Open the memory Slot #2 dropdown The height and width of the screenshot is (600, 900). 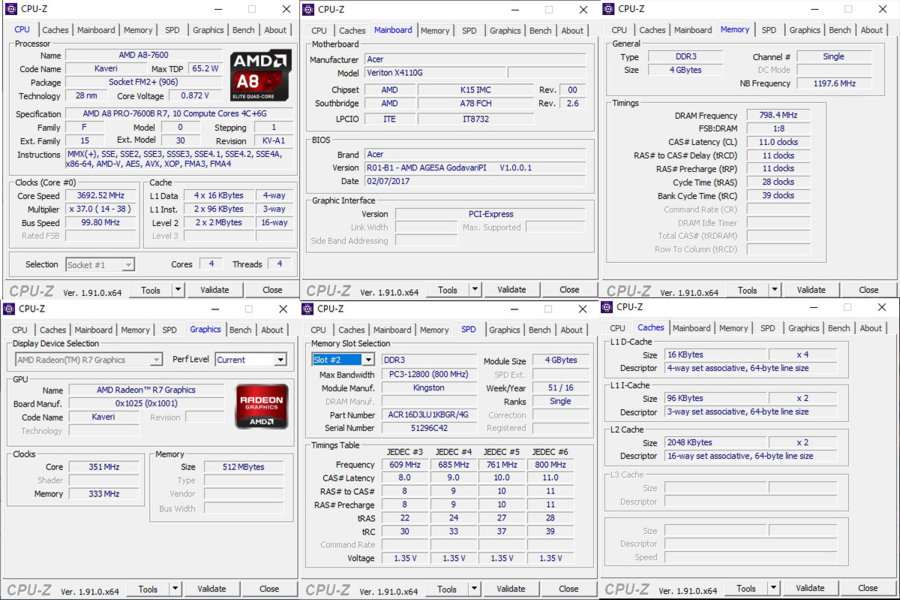click(x=368, y=359)
